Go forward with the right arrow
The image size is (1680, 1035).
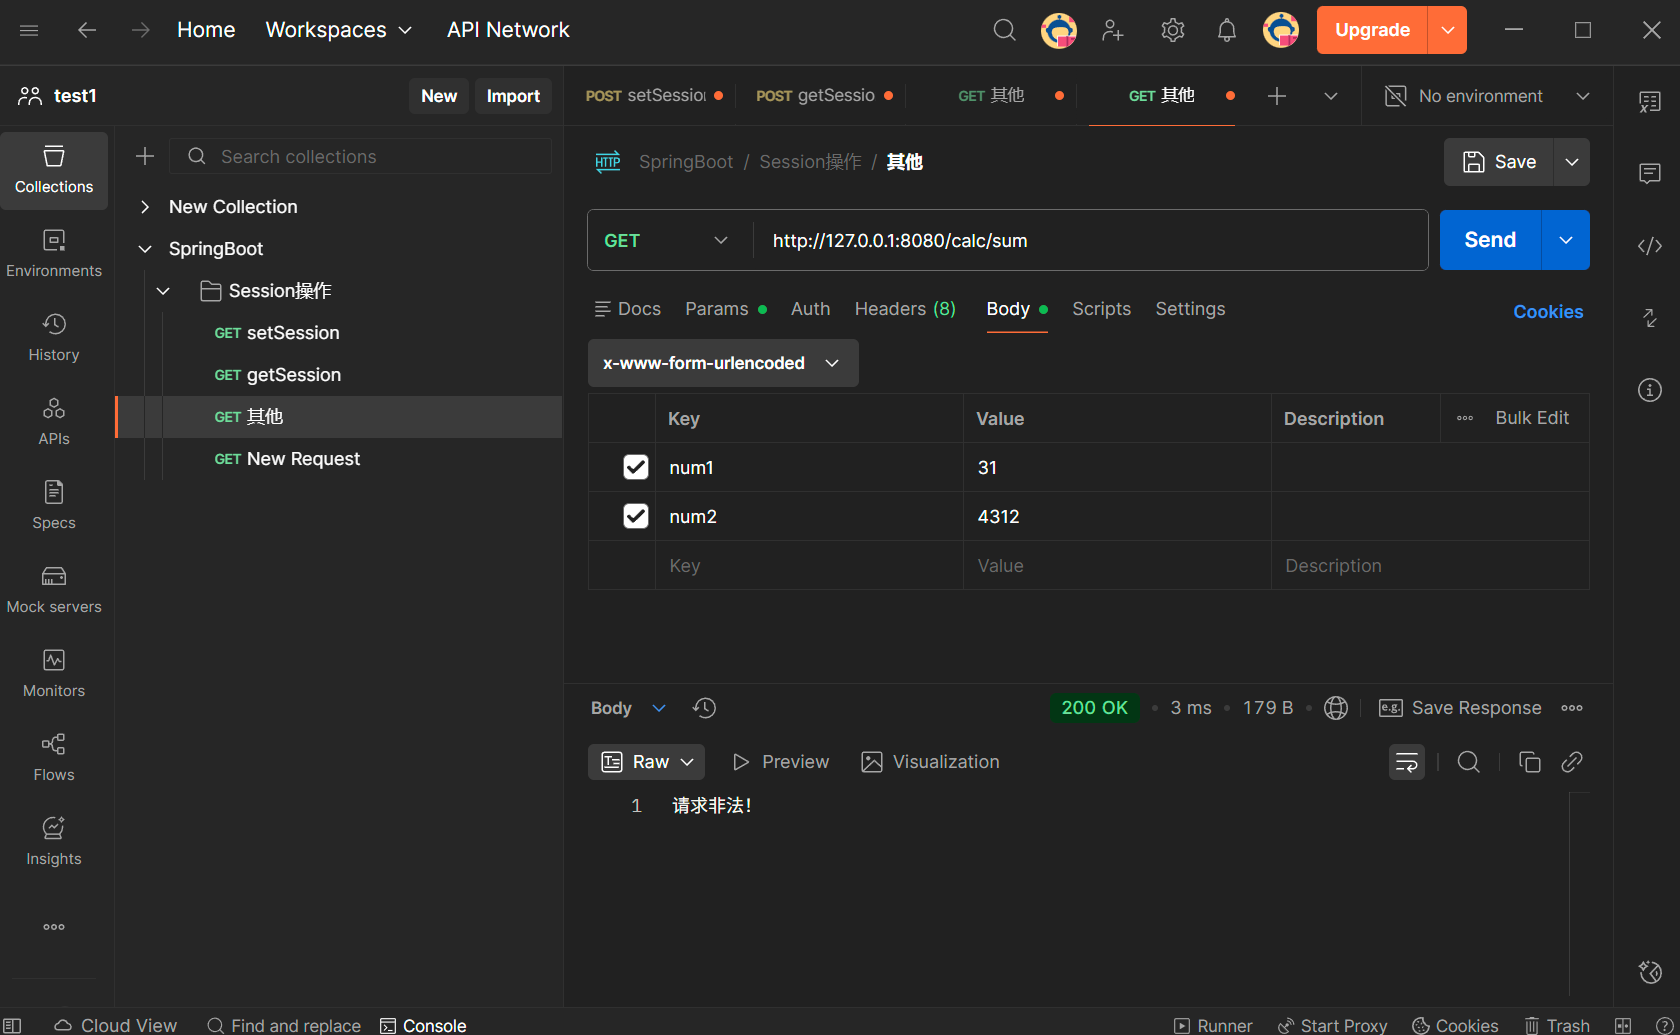pyautogui.click(x=141, y=30)
